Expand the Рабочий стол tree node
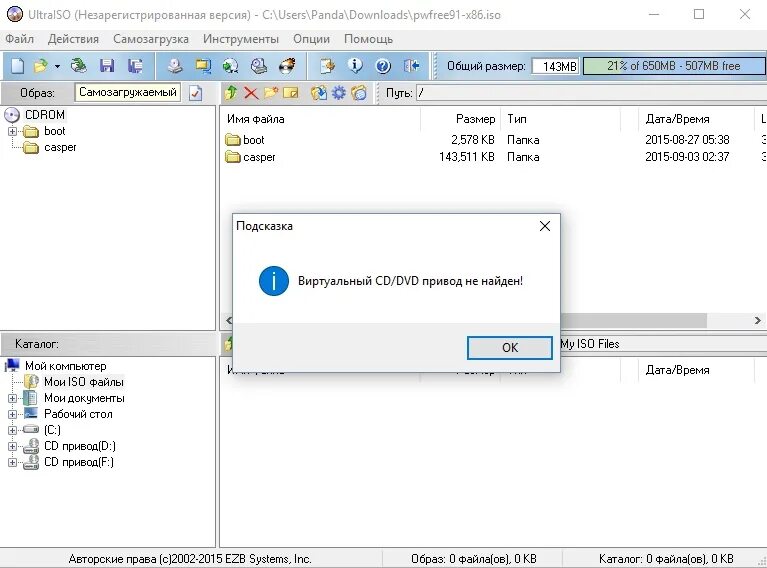 click(x=12, y=414)
